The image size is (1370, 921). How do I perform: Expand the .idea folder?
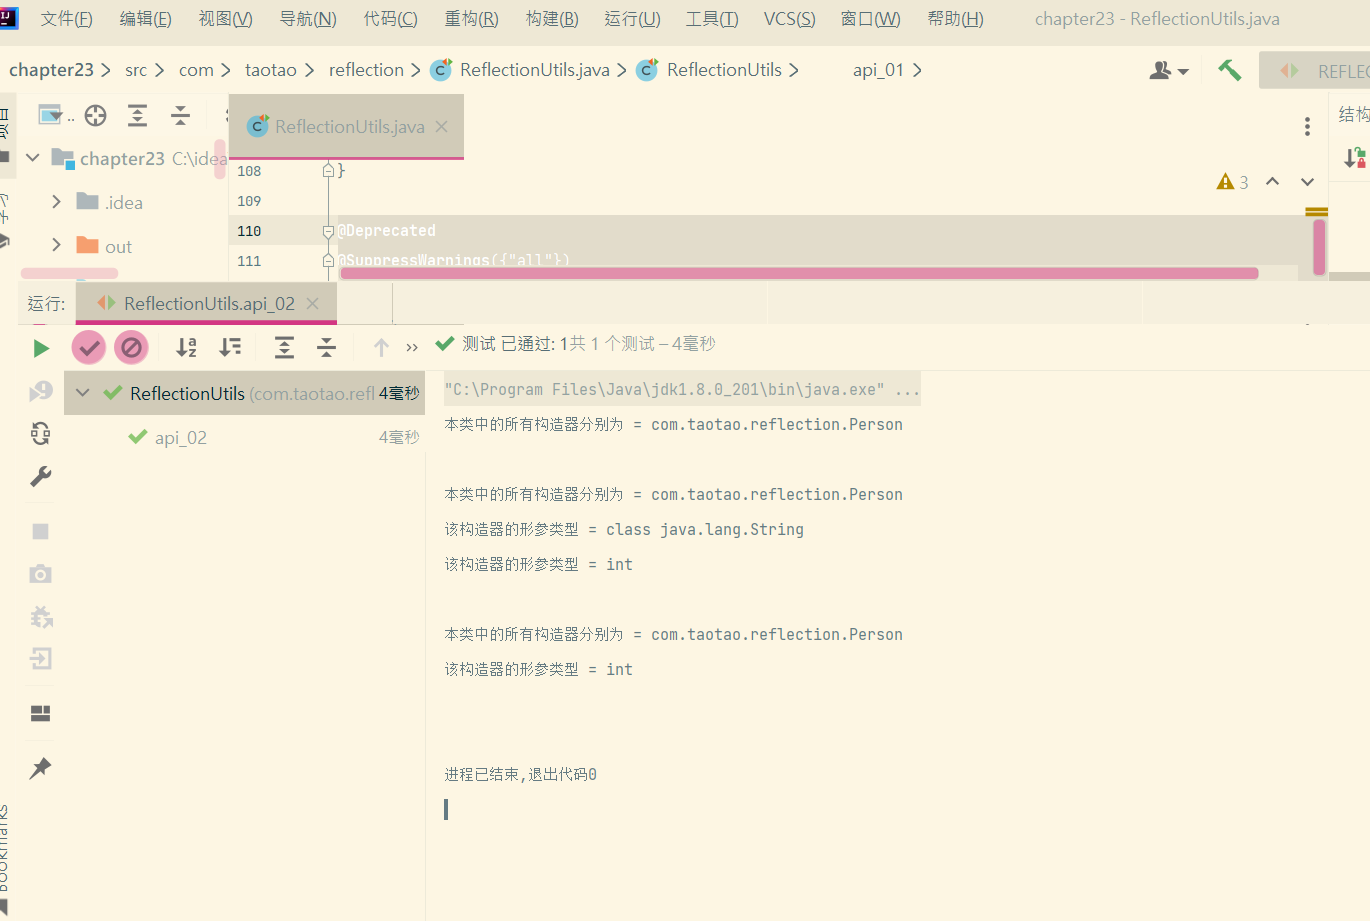pos(56,201)
